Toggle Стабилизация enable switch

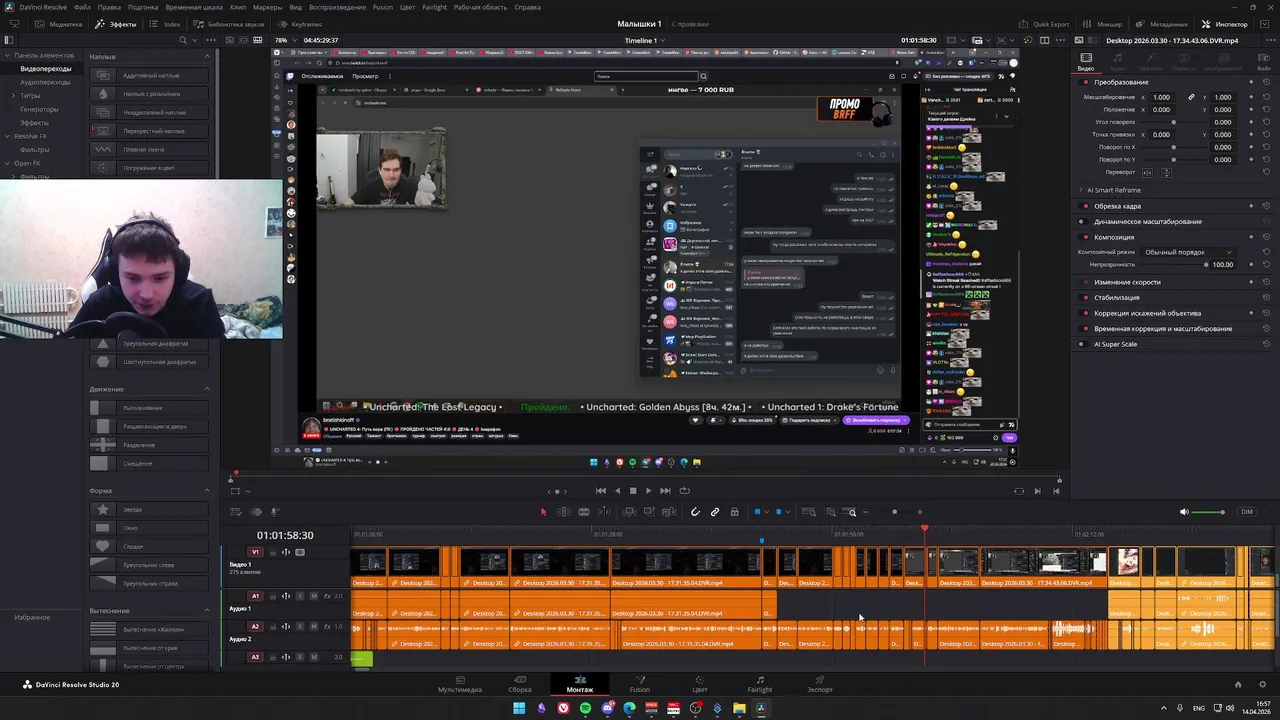[x=1084, y=297]
